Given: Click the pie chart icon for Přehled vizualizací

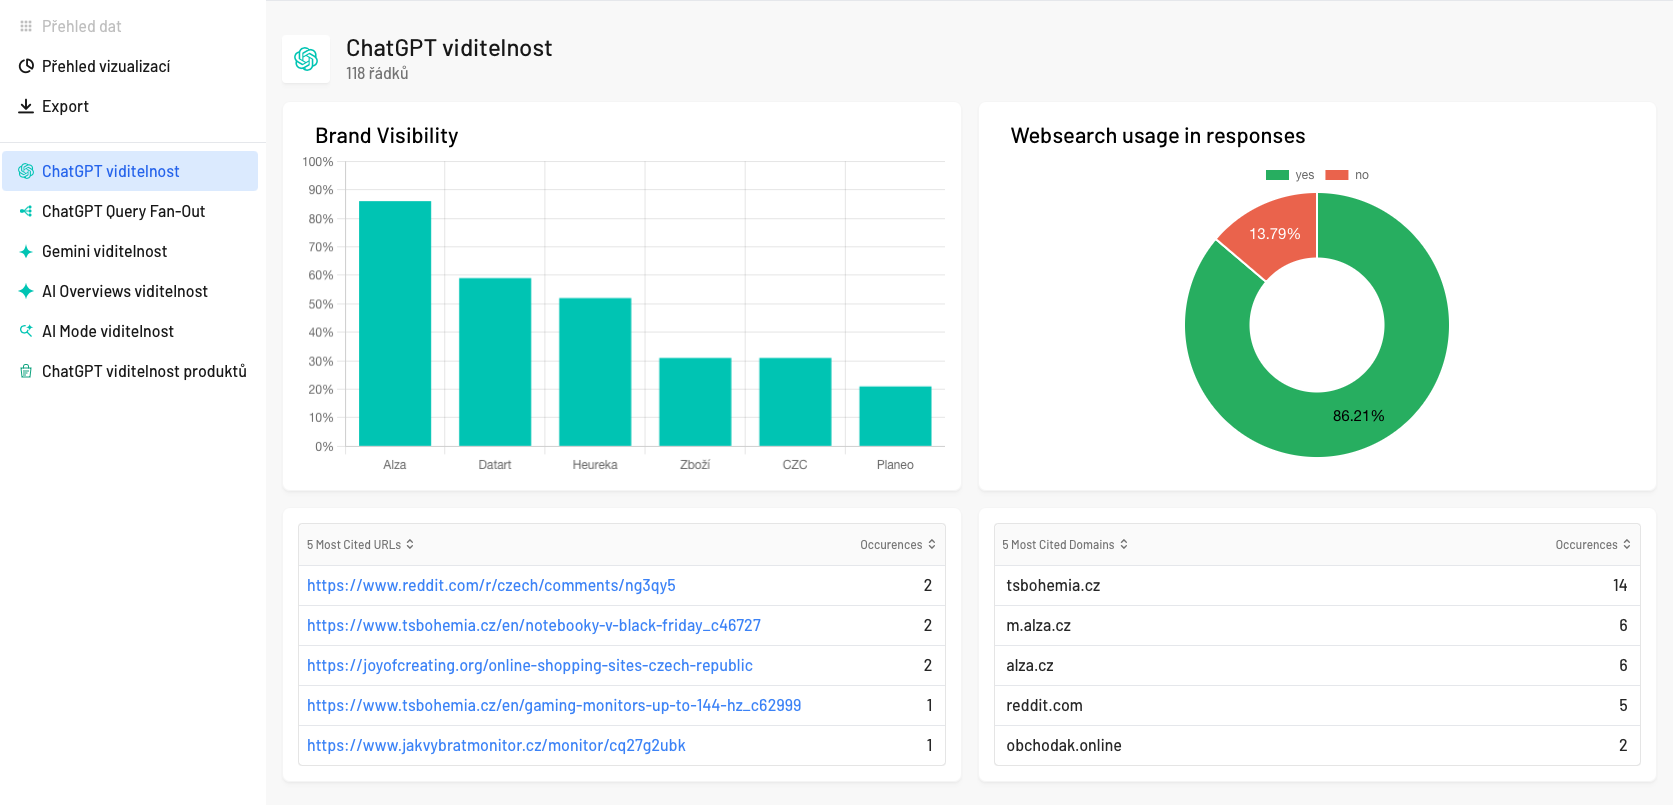Looking at the screenshot, I should point(26,66).
